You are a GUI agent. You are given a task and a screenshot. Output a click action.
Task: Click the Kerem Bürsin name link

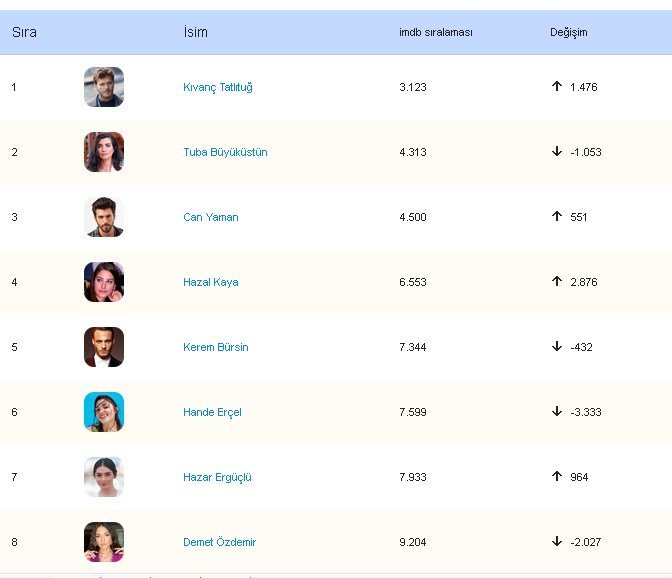click(x=216, y=347)
